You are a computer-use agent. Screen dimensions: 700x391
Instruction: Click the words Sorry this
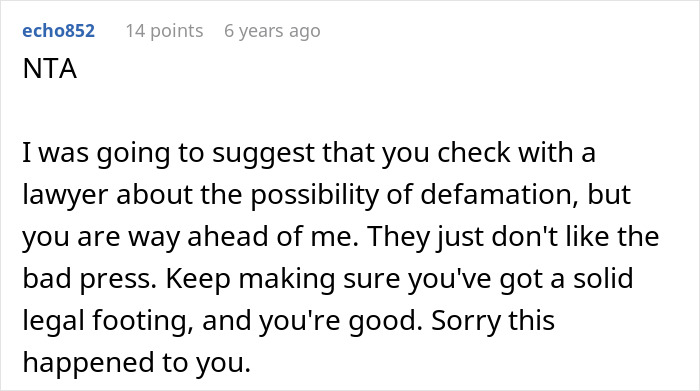pyautogui.click(x=493, y=320)
